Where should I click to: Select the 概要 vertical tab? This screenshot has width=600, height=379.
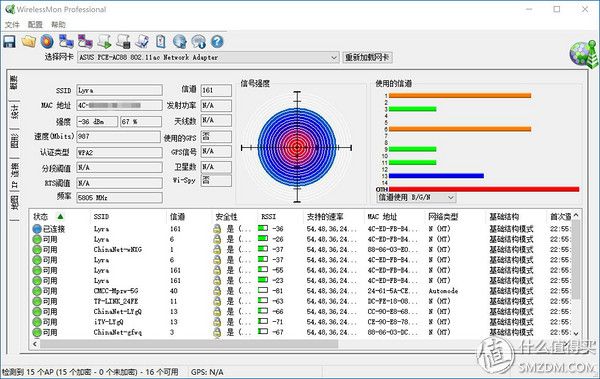click(x=14, y=83)
